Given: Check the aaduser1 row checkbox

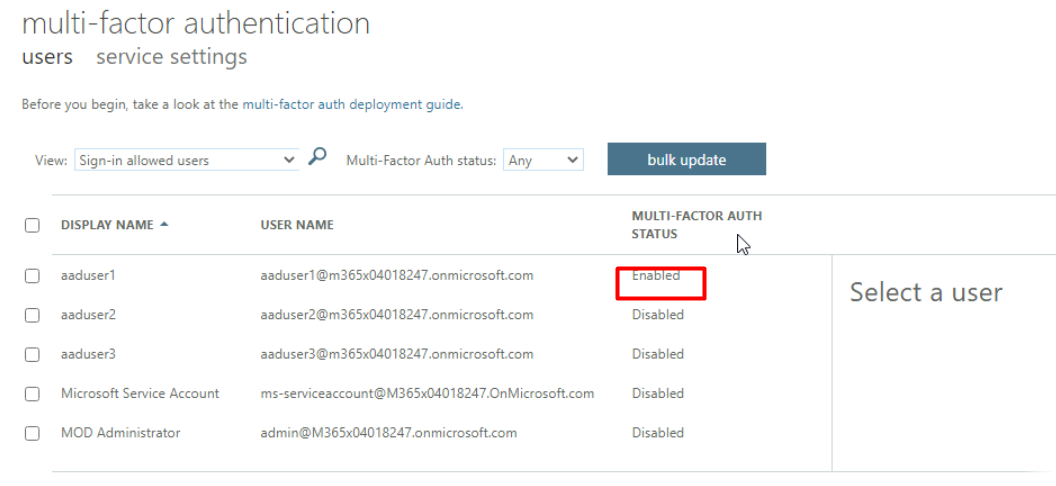Looking at the screenshot, I should pos(32,276).
